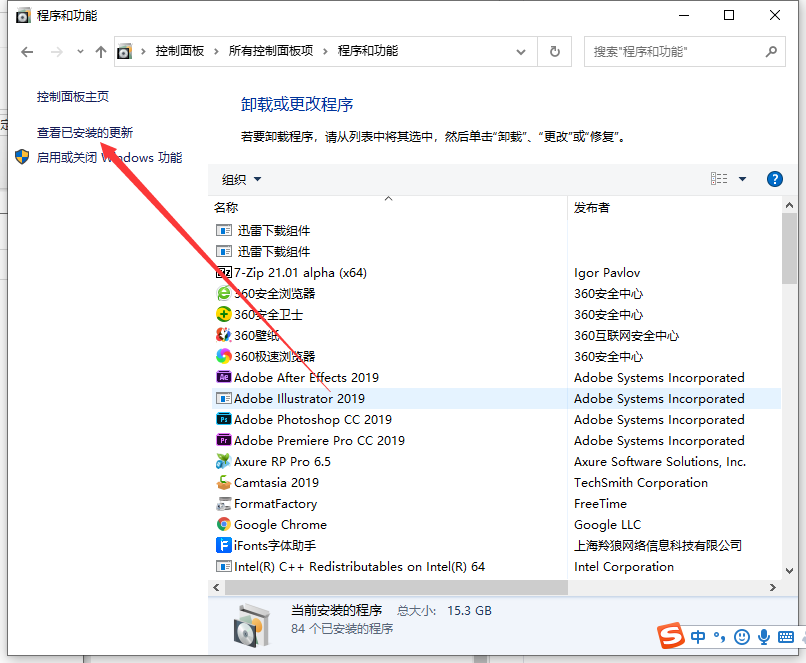
Task: Select iFonts字体助手 icon
Action: coord(224,545)
